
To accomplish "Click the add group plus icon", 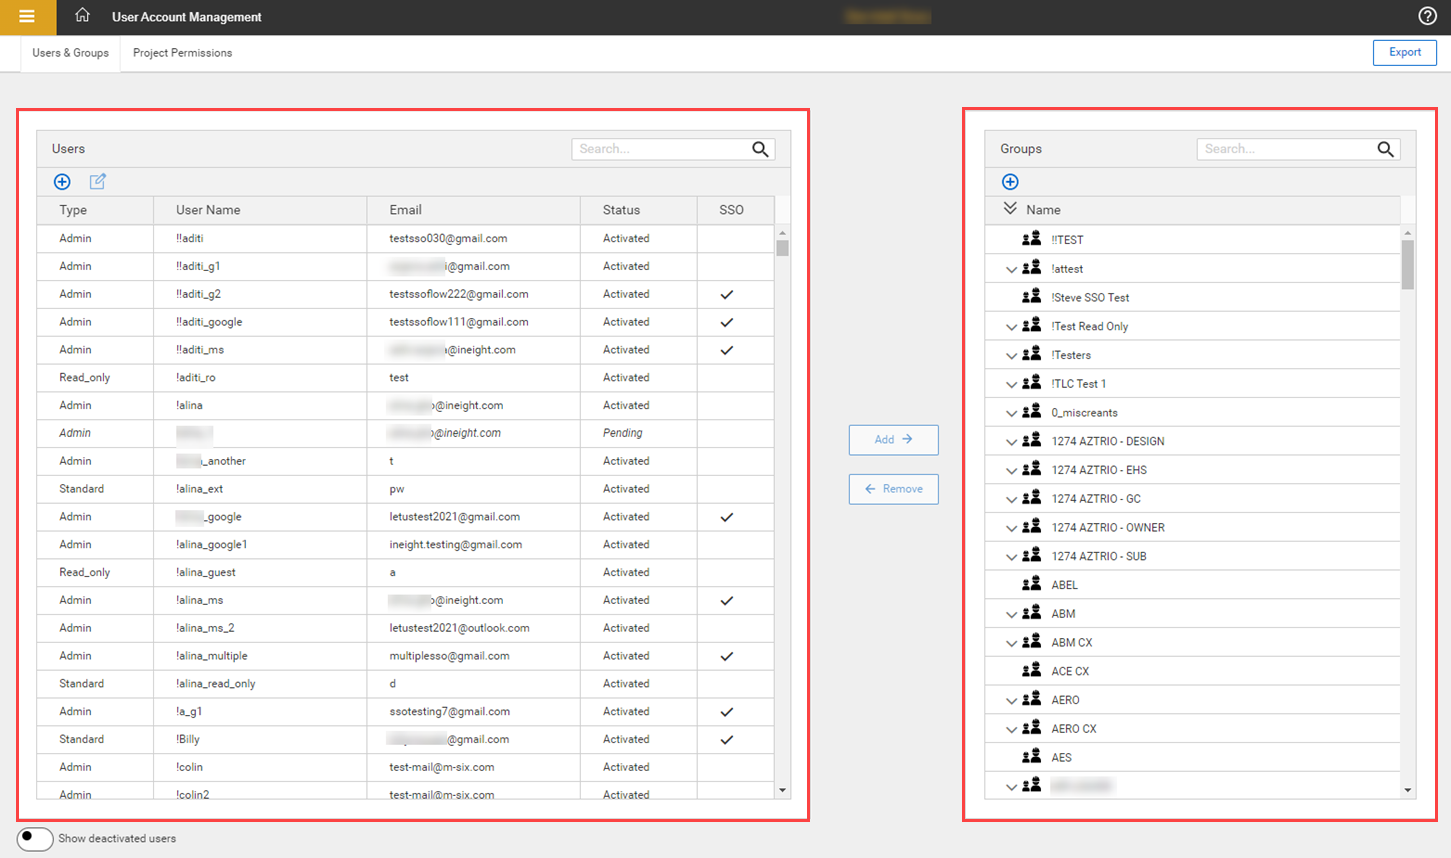I will tap(1010, 181).
